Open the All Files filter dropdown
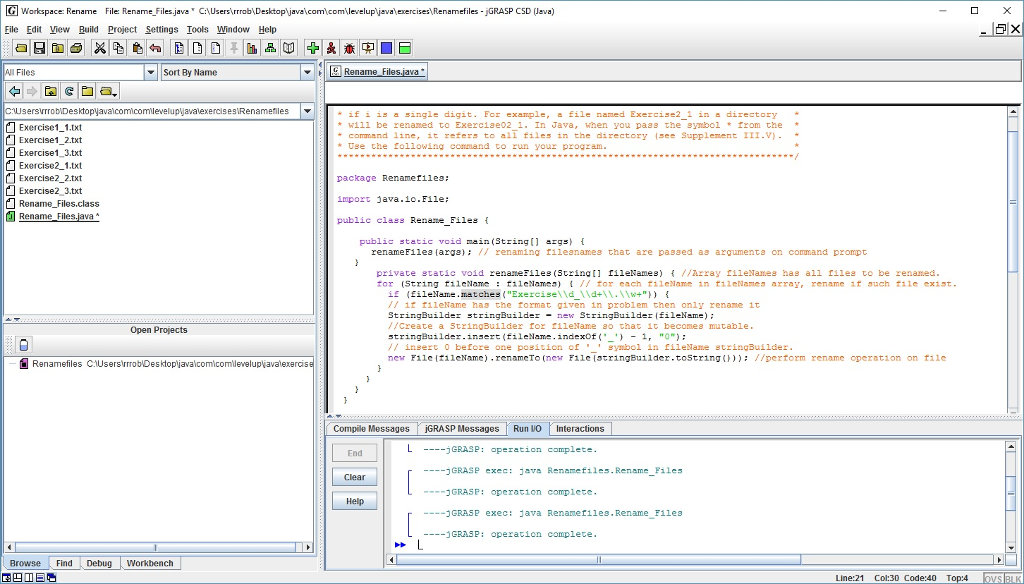1024x584 pixels. [151, 73]
